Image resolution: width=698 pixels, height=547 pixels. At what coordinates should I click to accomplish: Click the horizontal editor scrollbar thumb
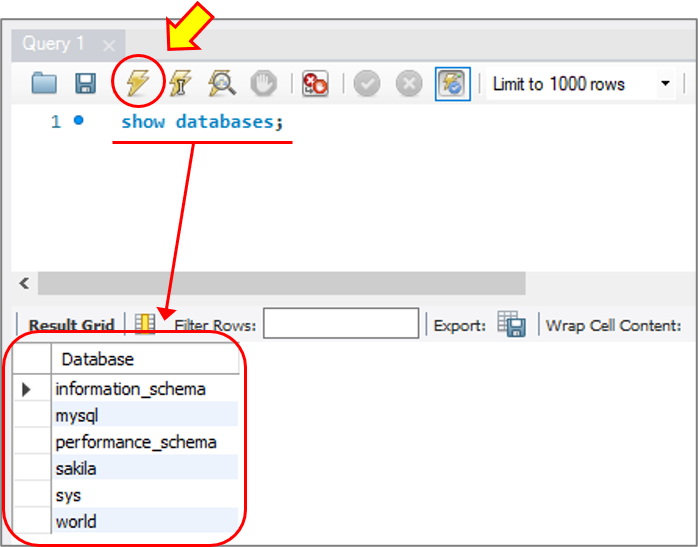coord(281,283)
